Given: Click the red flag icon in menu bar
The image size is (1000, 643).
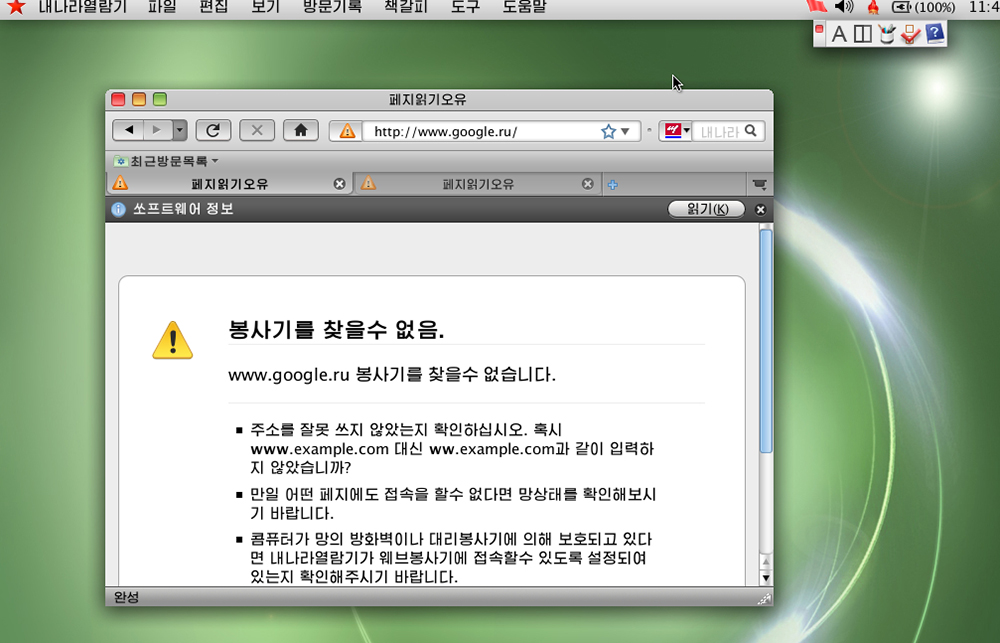Looking at the screenshot, I should tap(817, 6).
